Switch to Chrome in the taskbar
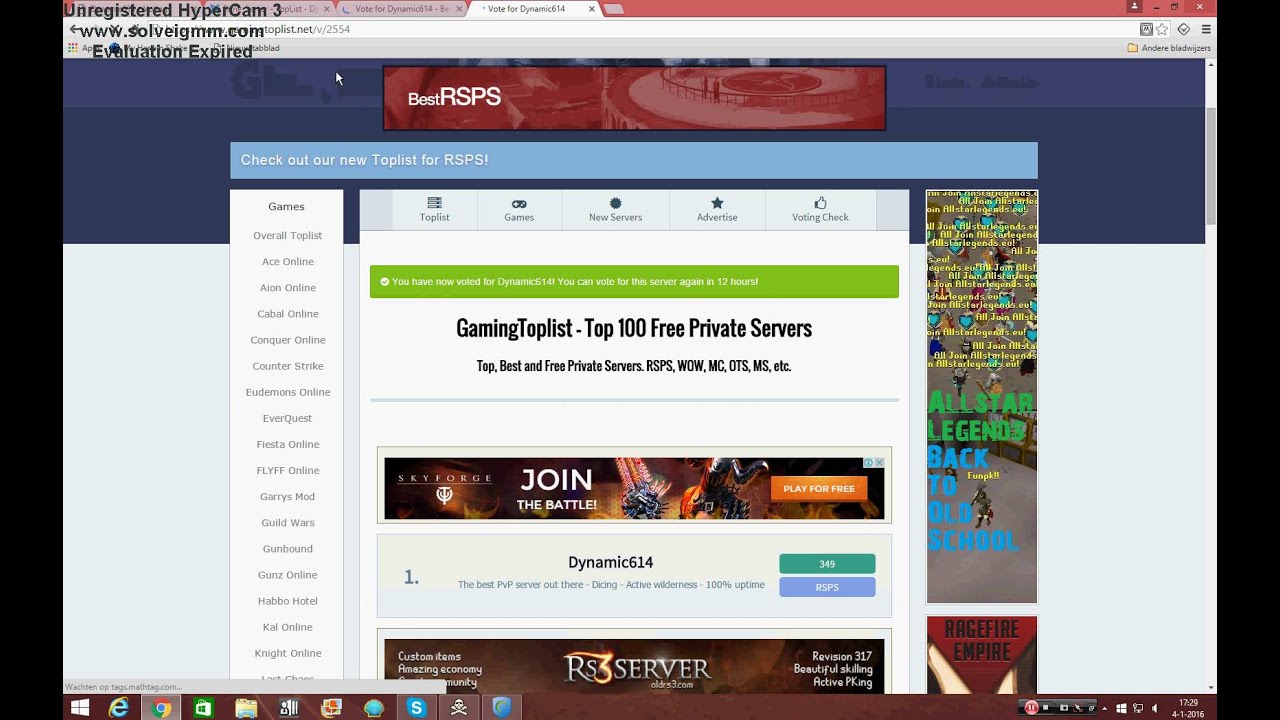 coord(161,707)
